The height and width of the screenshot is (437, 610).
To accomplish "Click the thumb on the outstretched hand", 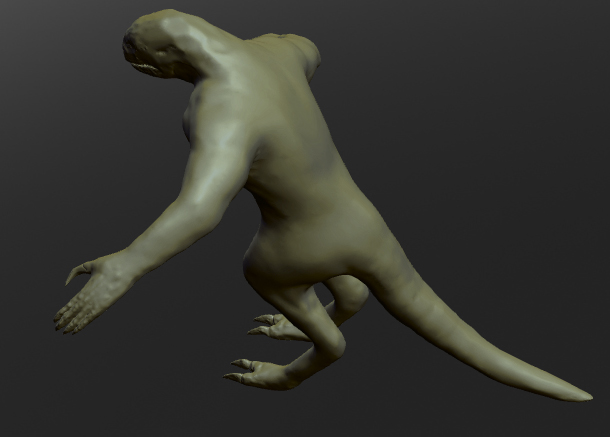I will tap(77, 270).
